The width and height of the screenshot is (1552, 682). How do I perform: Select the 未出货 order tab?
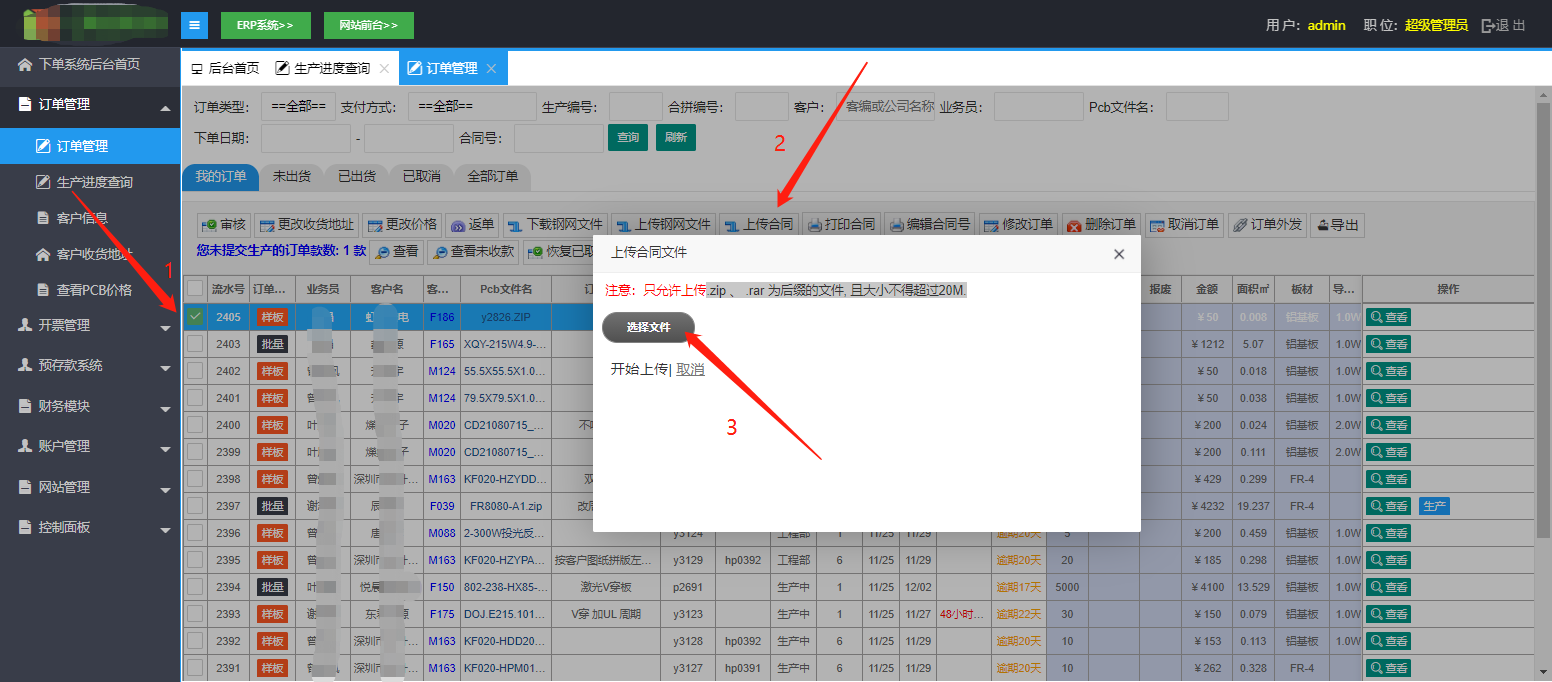click(x=292, y=176)
